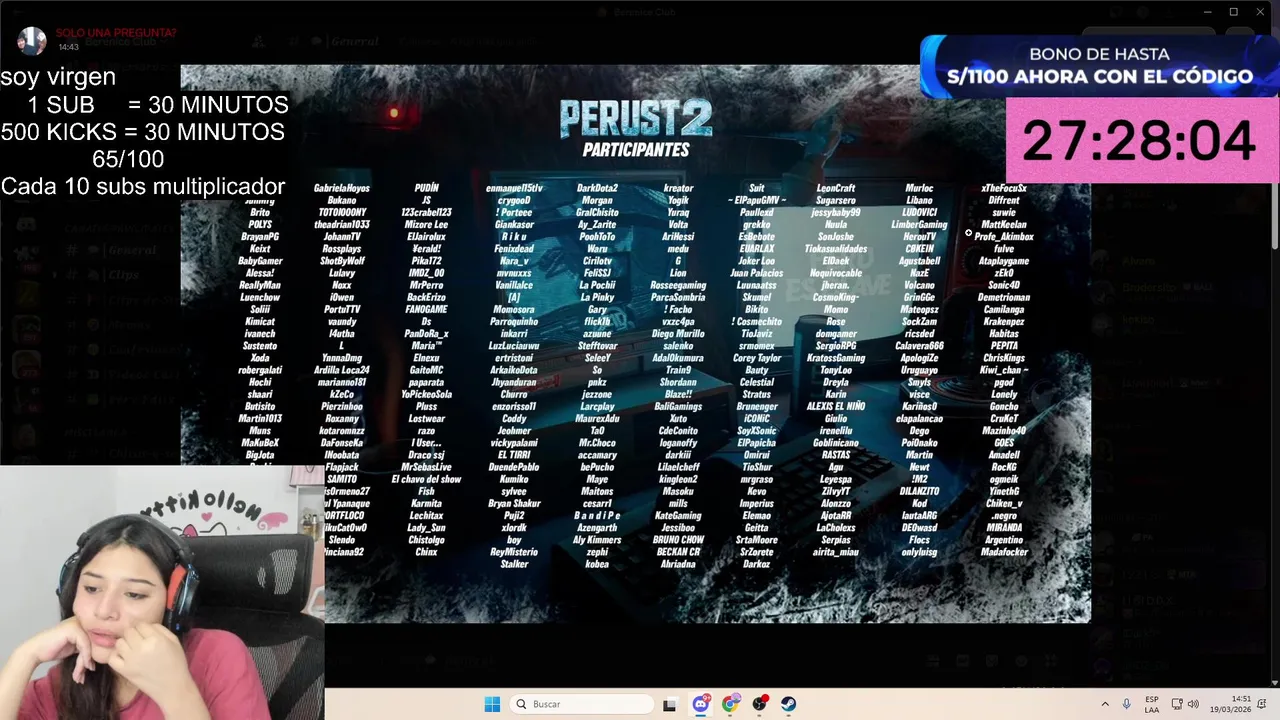
Task: Click the name Aly Kimmers
Action: 597,540
